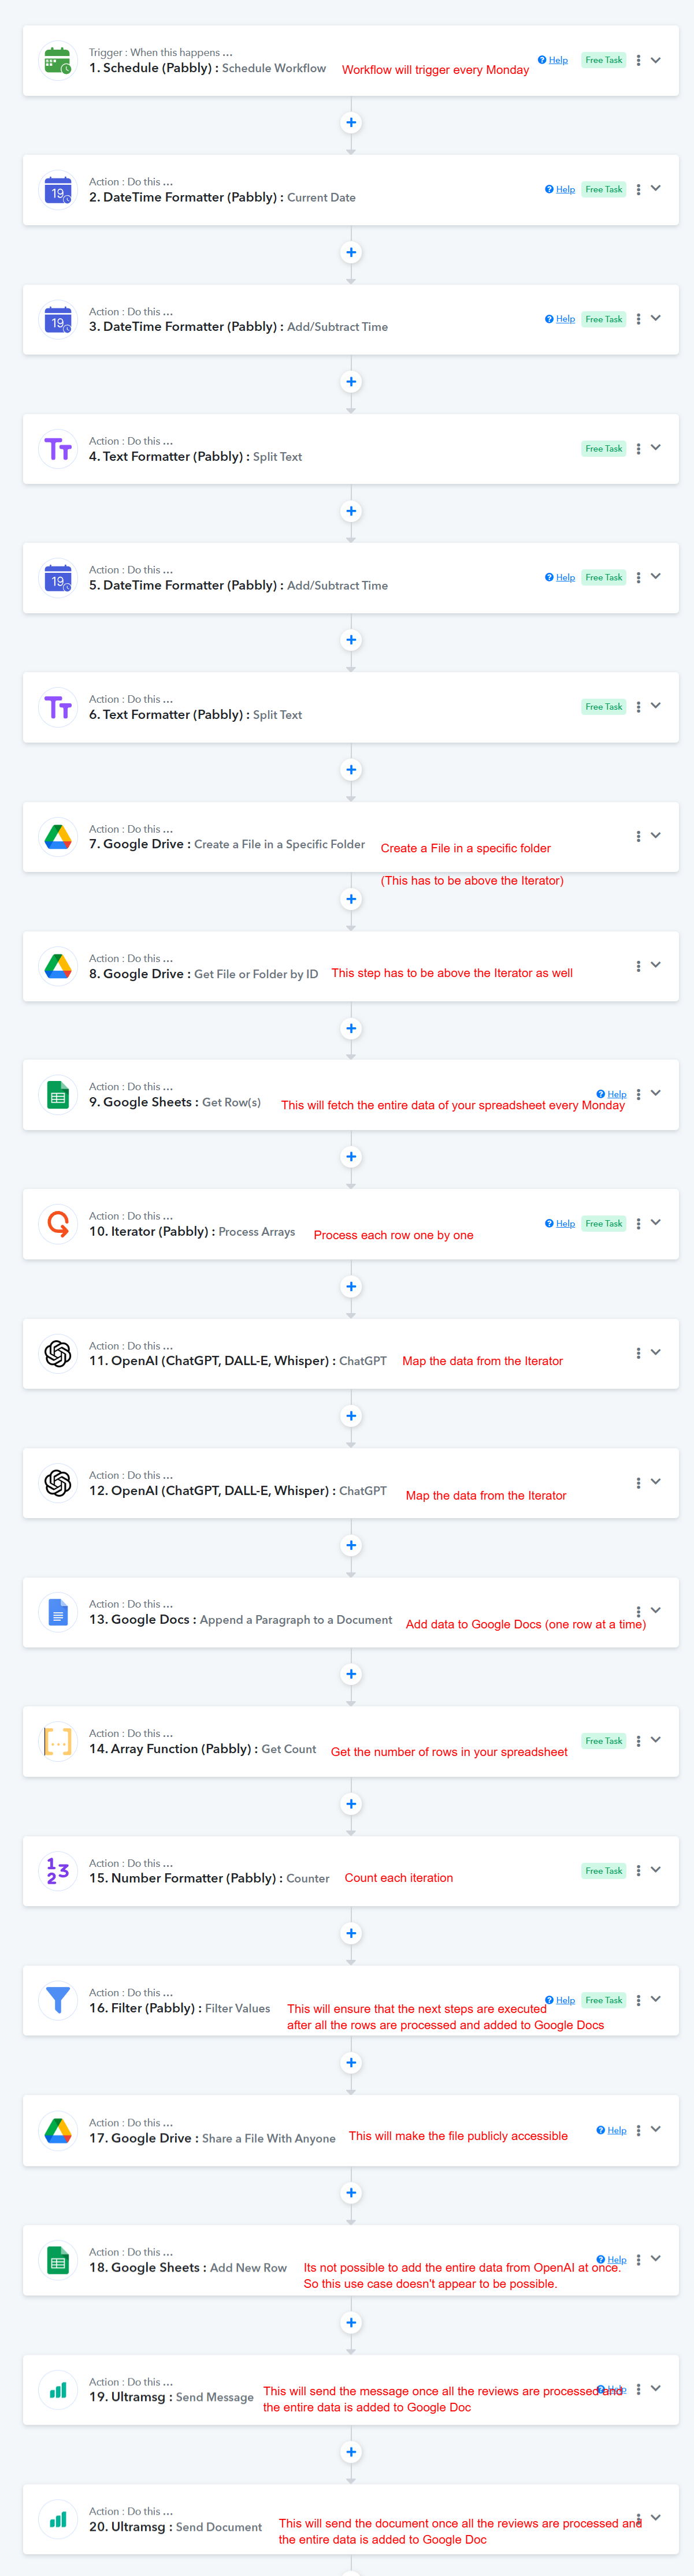Image resolution: width=694 pixels, height=2576 pixels.
Task: Click the Iterator (Pabbly) icon on step 10
Action: point(58,1224)
